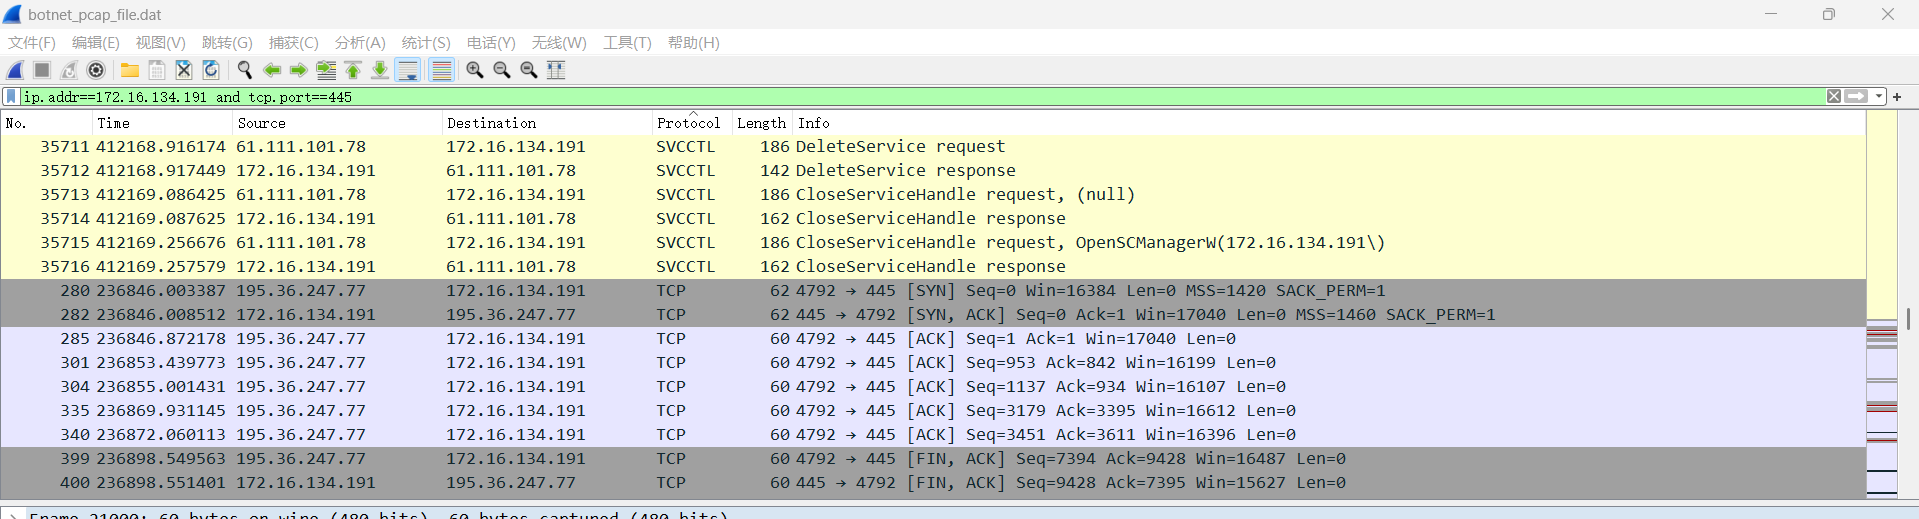Click Go to specified packet icon
This screenshot has width=1919, height=519.
point(326,70)
